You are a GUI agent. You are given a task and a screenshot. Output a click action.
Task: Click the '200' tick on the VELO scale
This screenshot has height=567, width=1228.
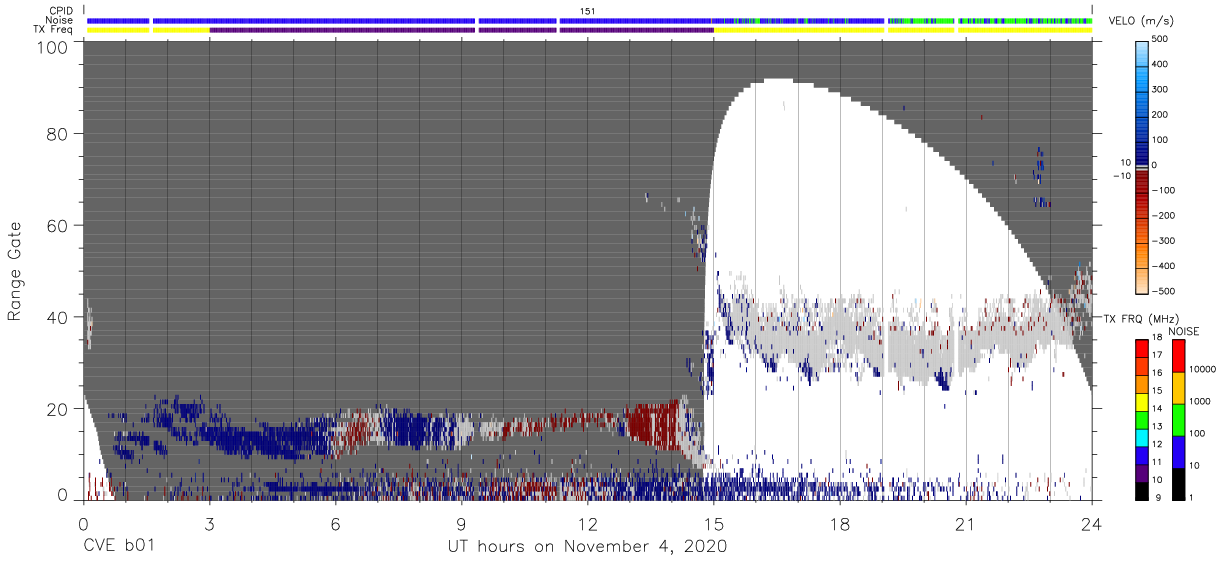pos(1160,115)
